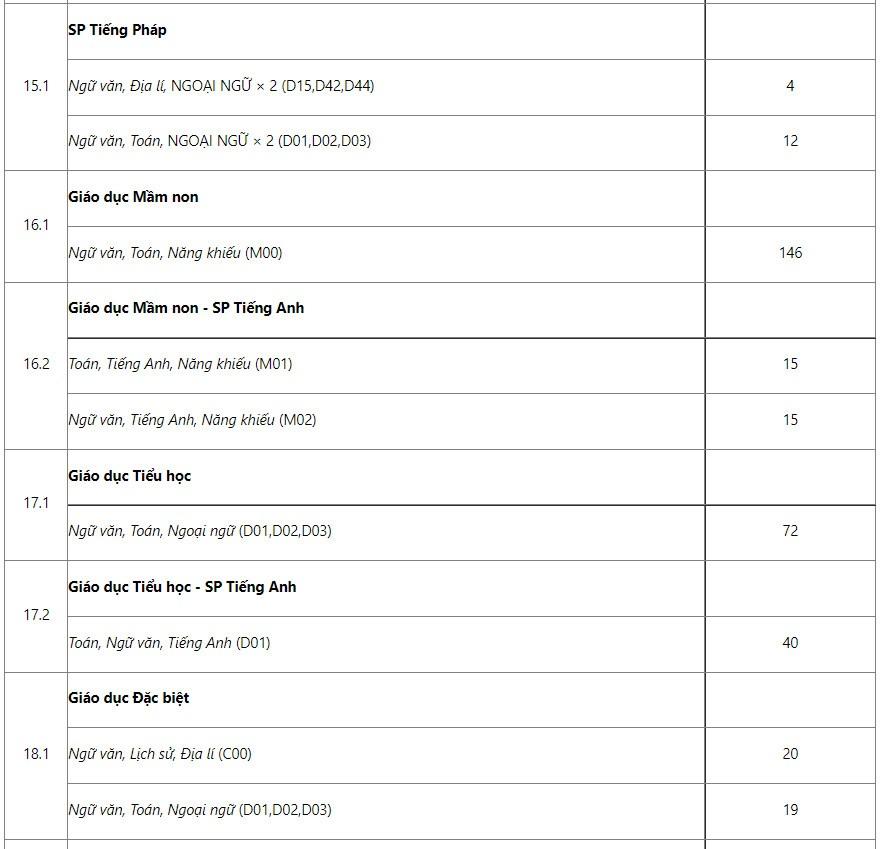This screenshot has height=849, width=885.
Task: Click the SP Tiếng Pháp heading
Action: click(117, 30)
